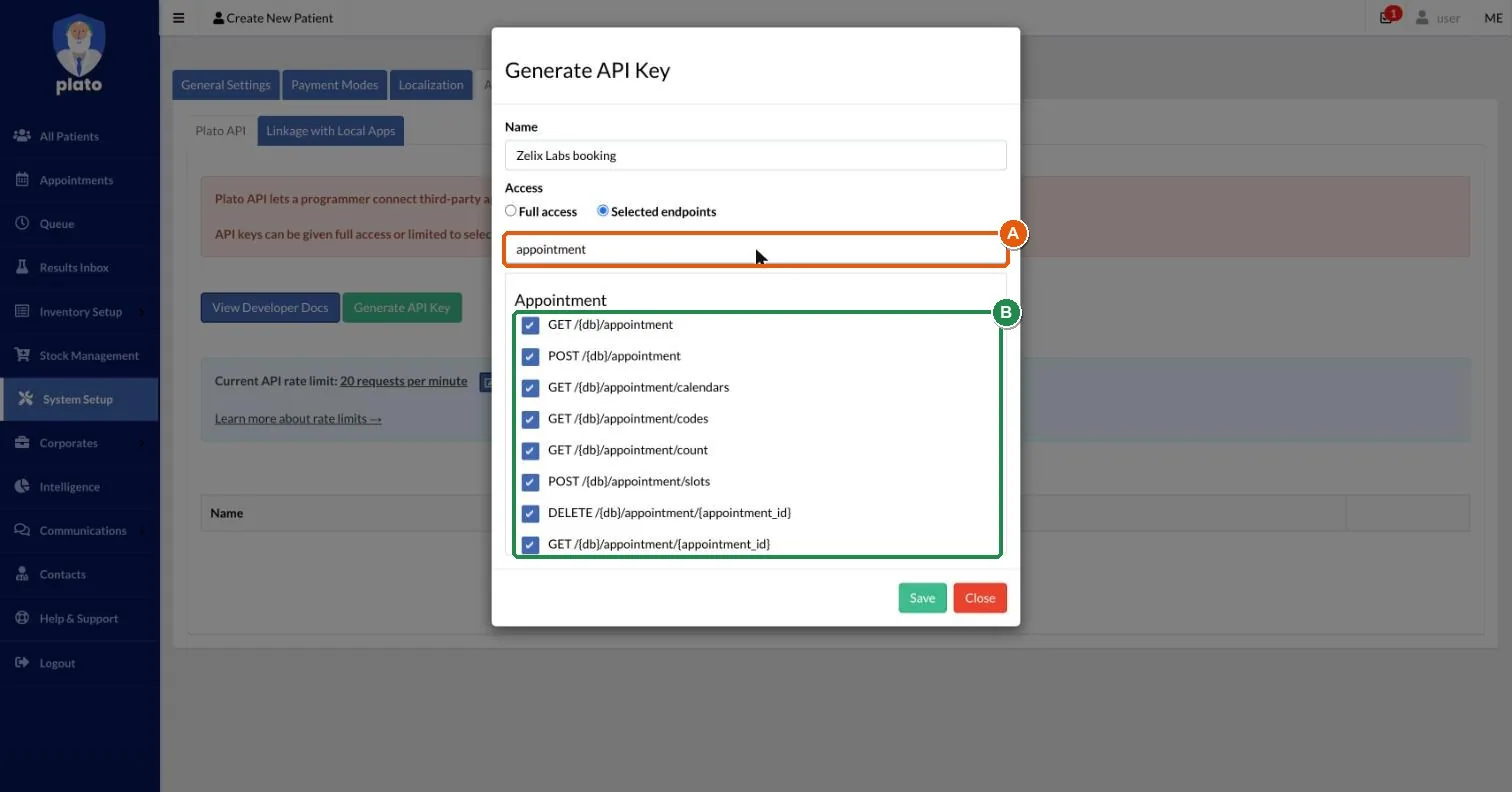Click the Results Inbox flask icon

point(22,267)
